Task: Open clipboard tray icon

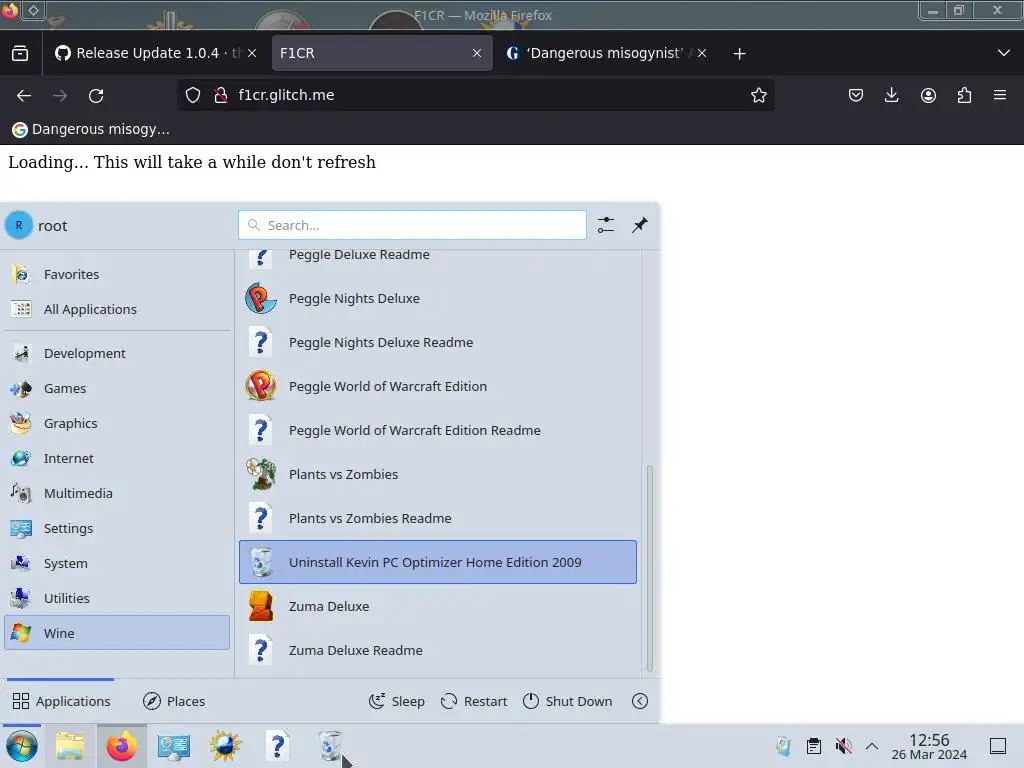Action: click(x=814, y=746)
